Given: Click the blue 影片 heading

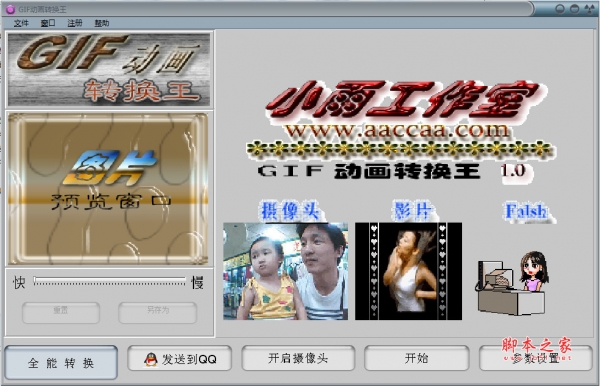Looking at the screenshot, I should point(412,210).
